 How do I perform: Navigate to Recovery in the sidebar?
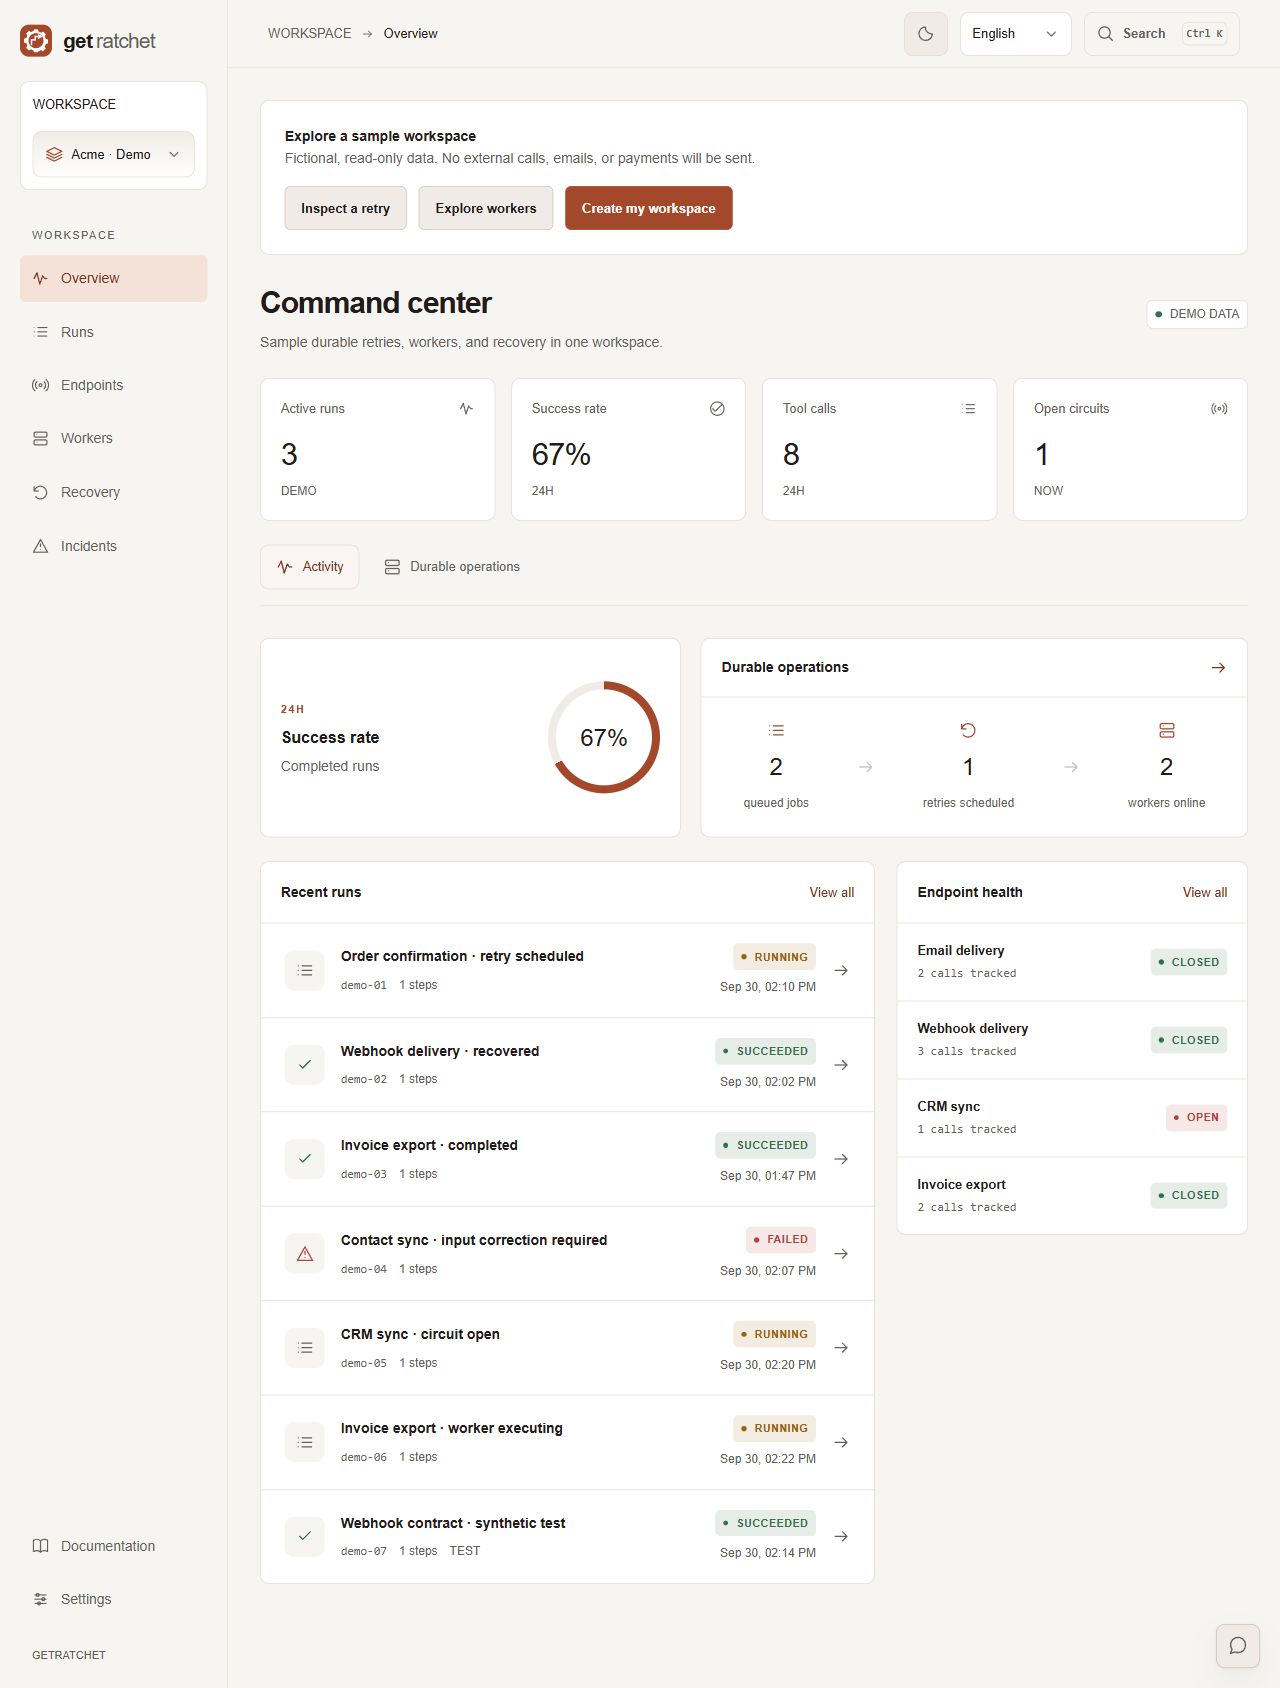pos(114,492)
